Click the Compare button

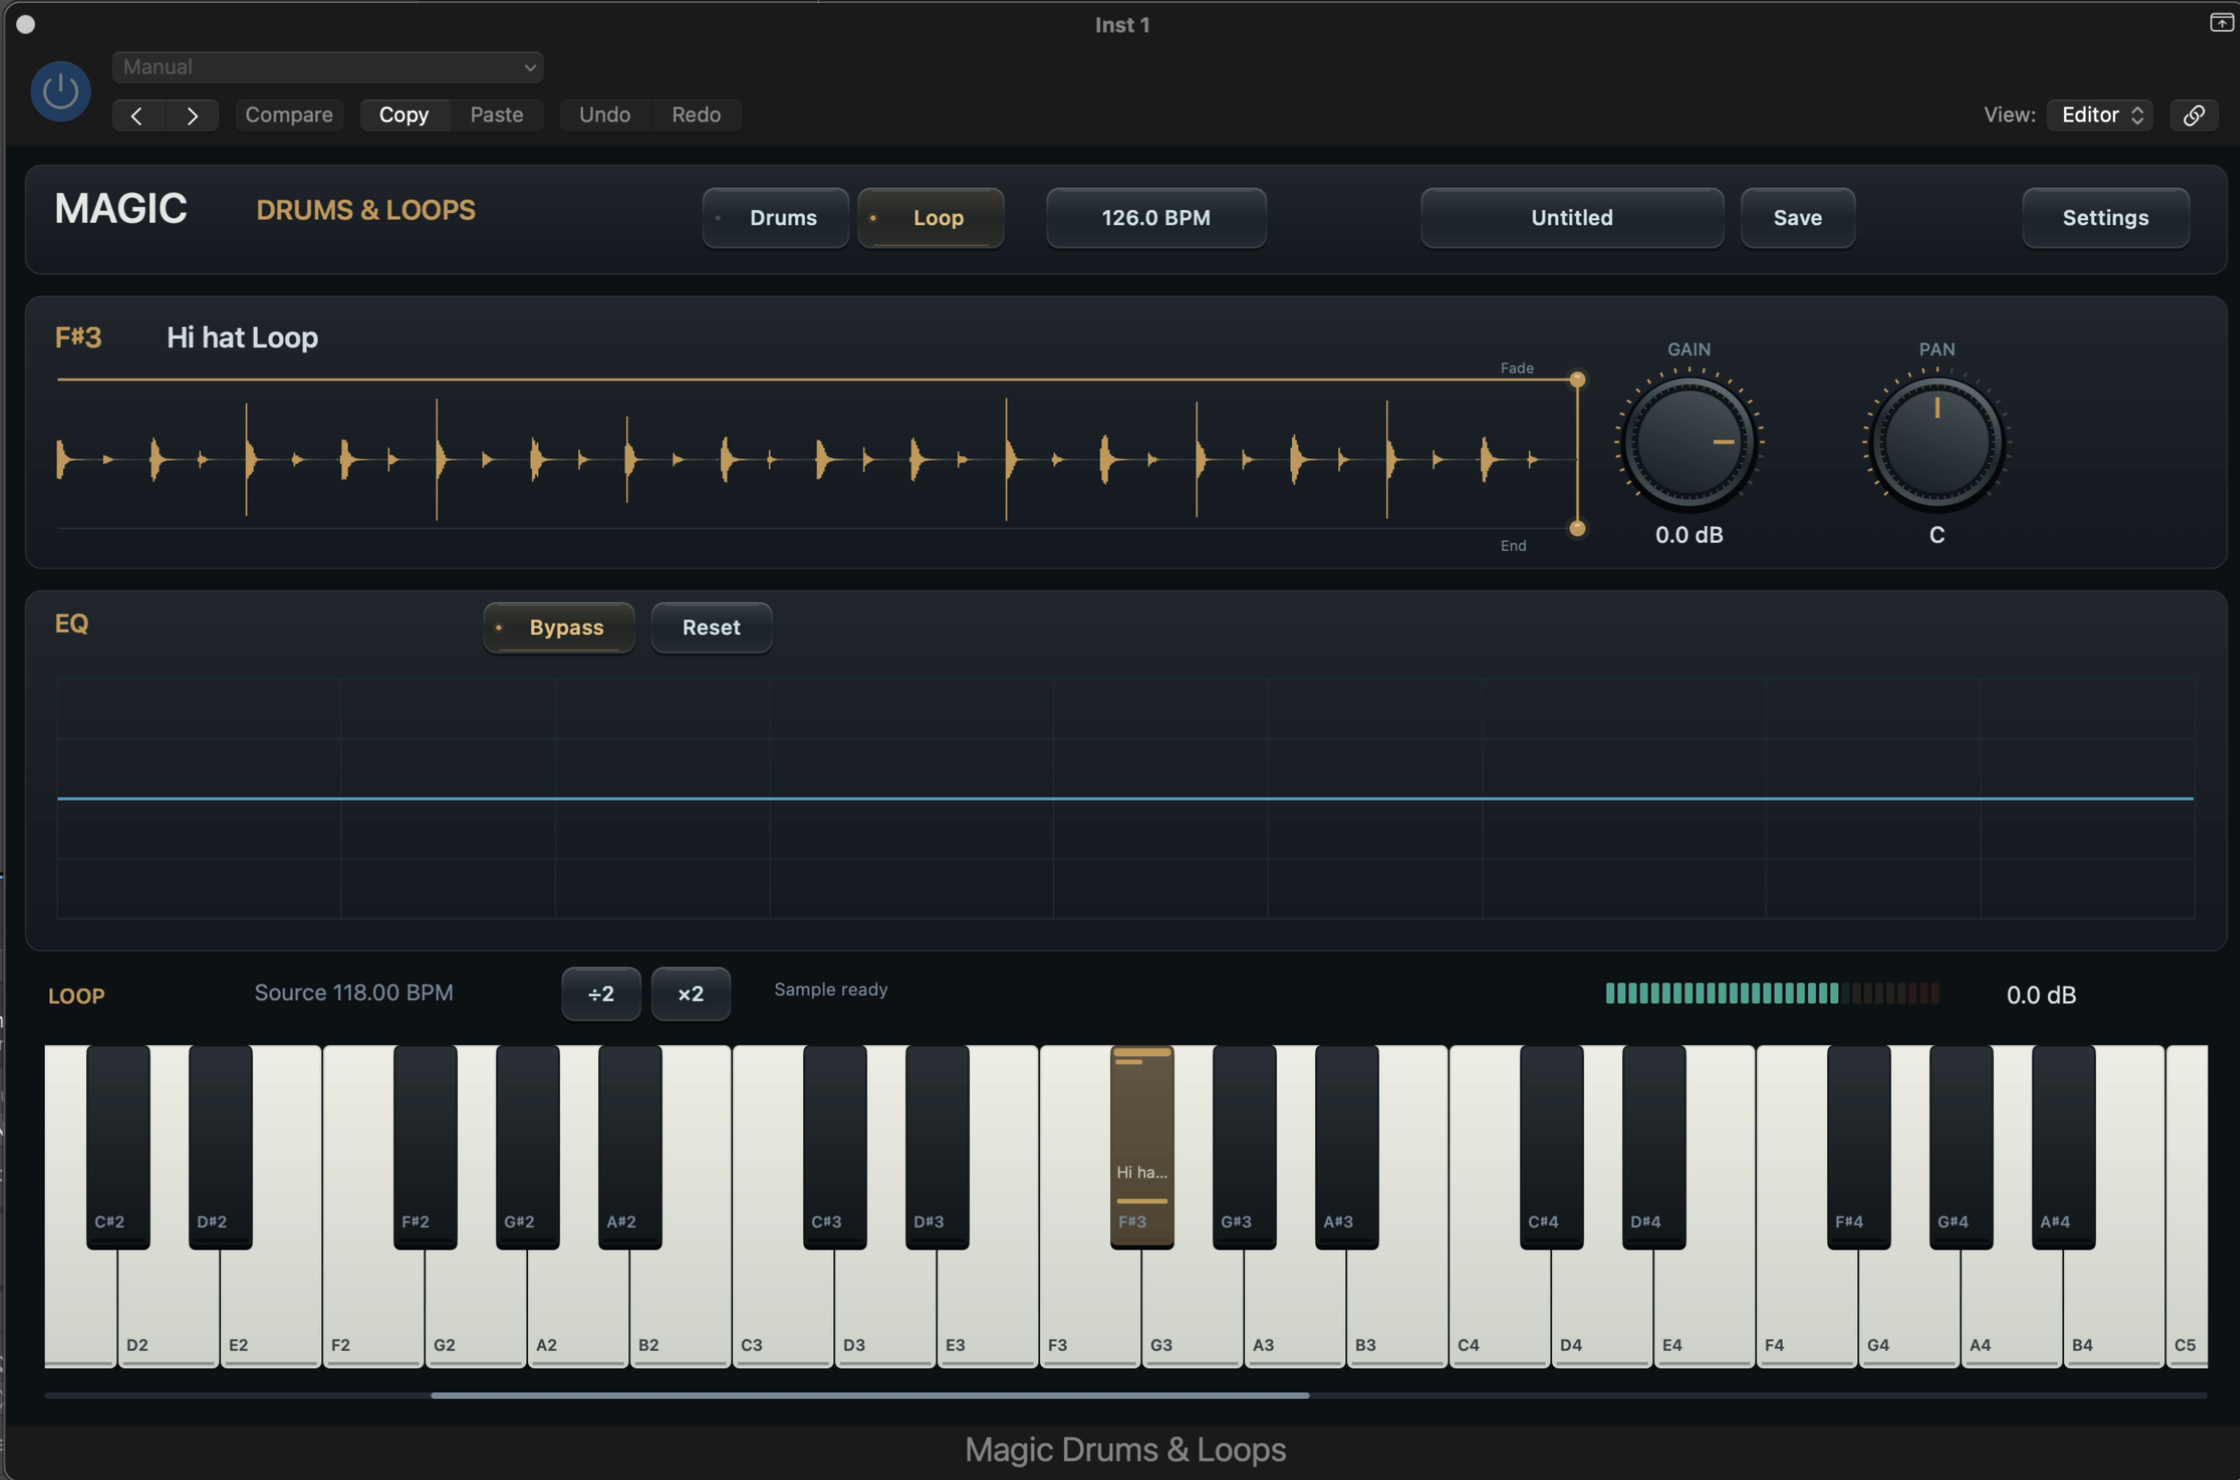tap(289, 115)
